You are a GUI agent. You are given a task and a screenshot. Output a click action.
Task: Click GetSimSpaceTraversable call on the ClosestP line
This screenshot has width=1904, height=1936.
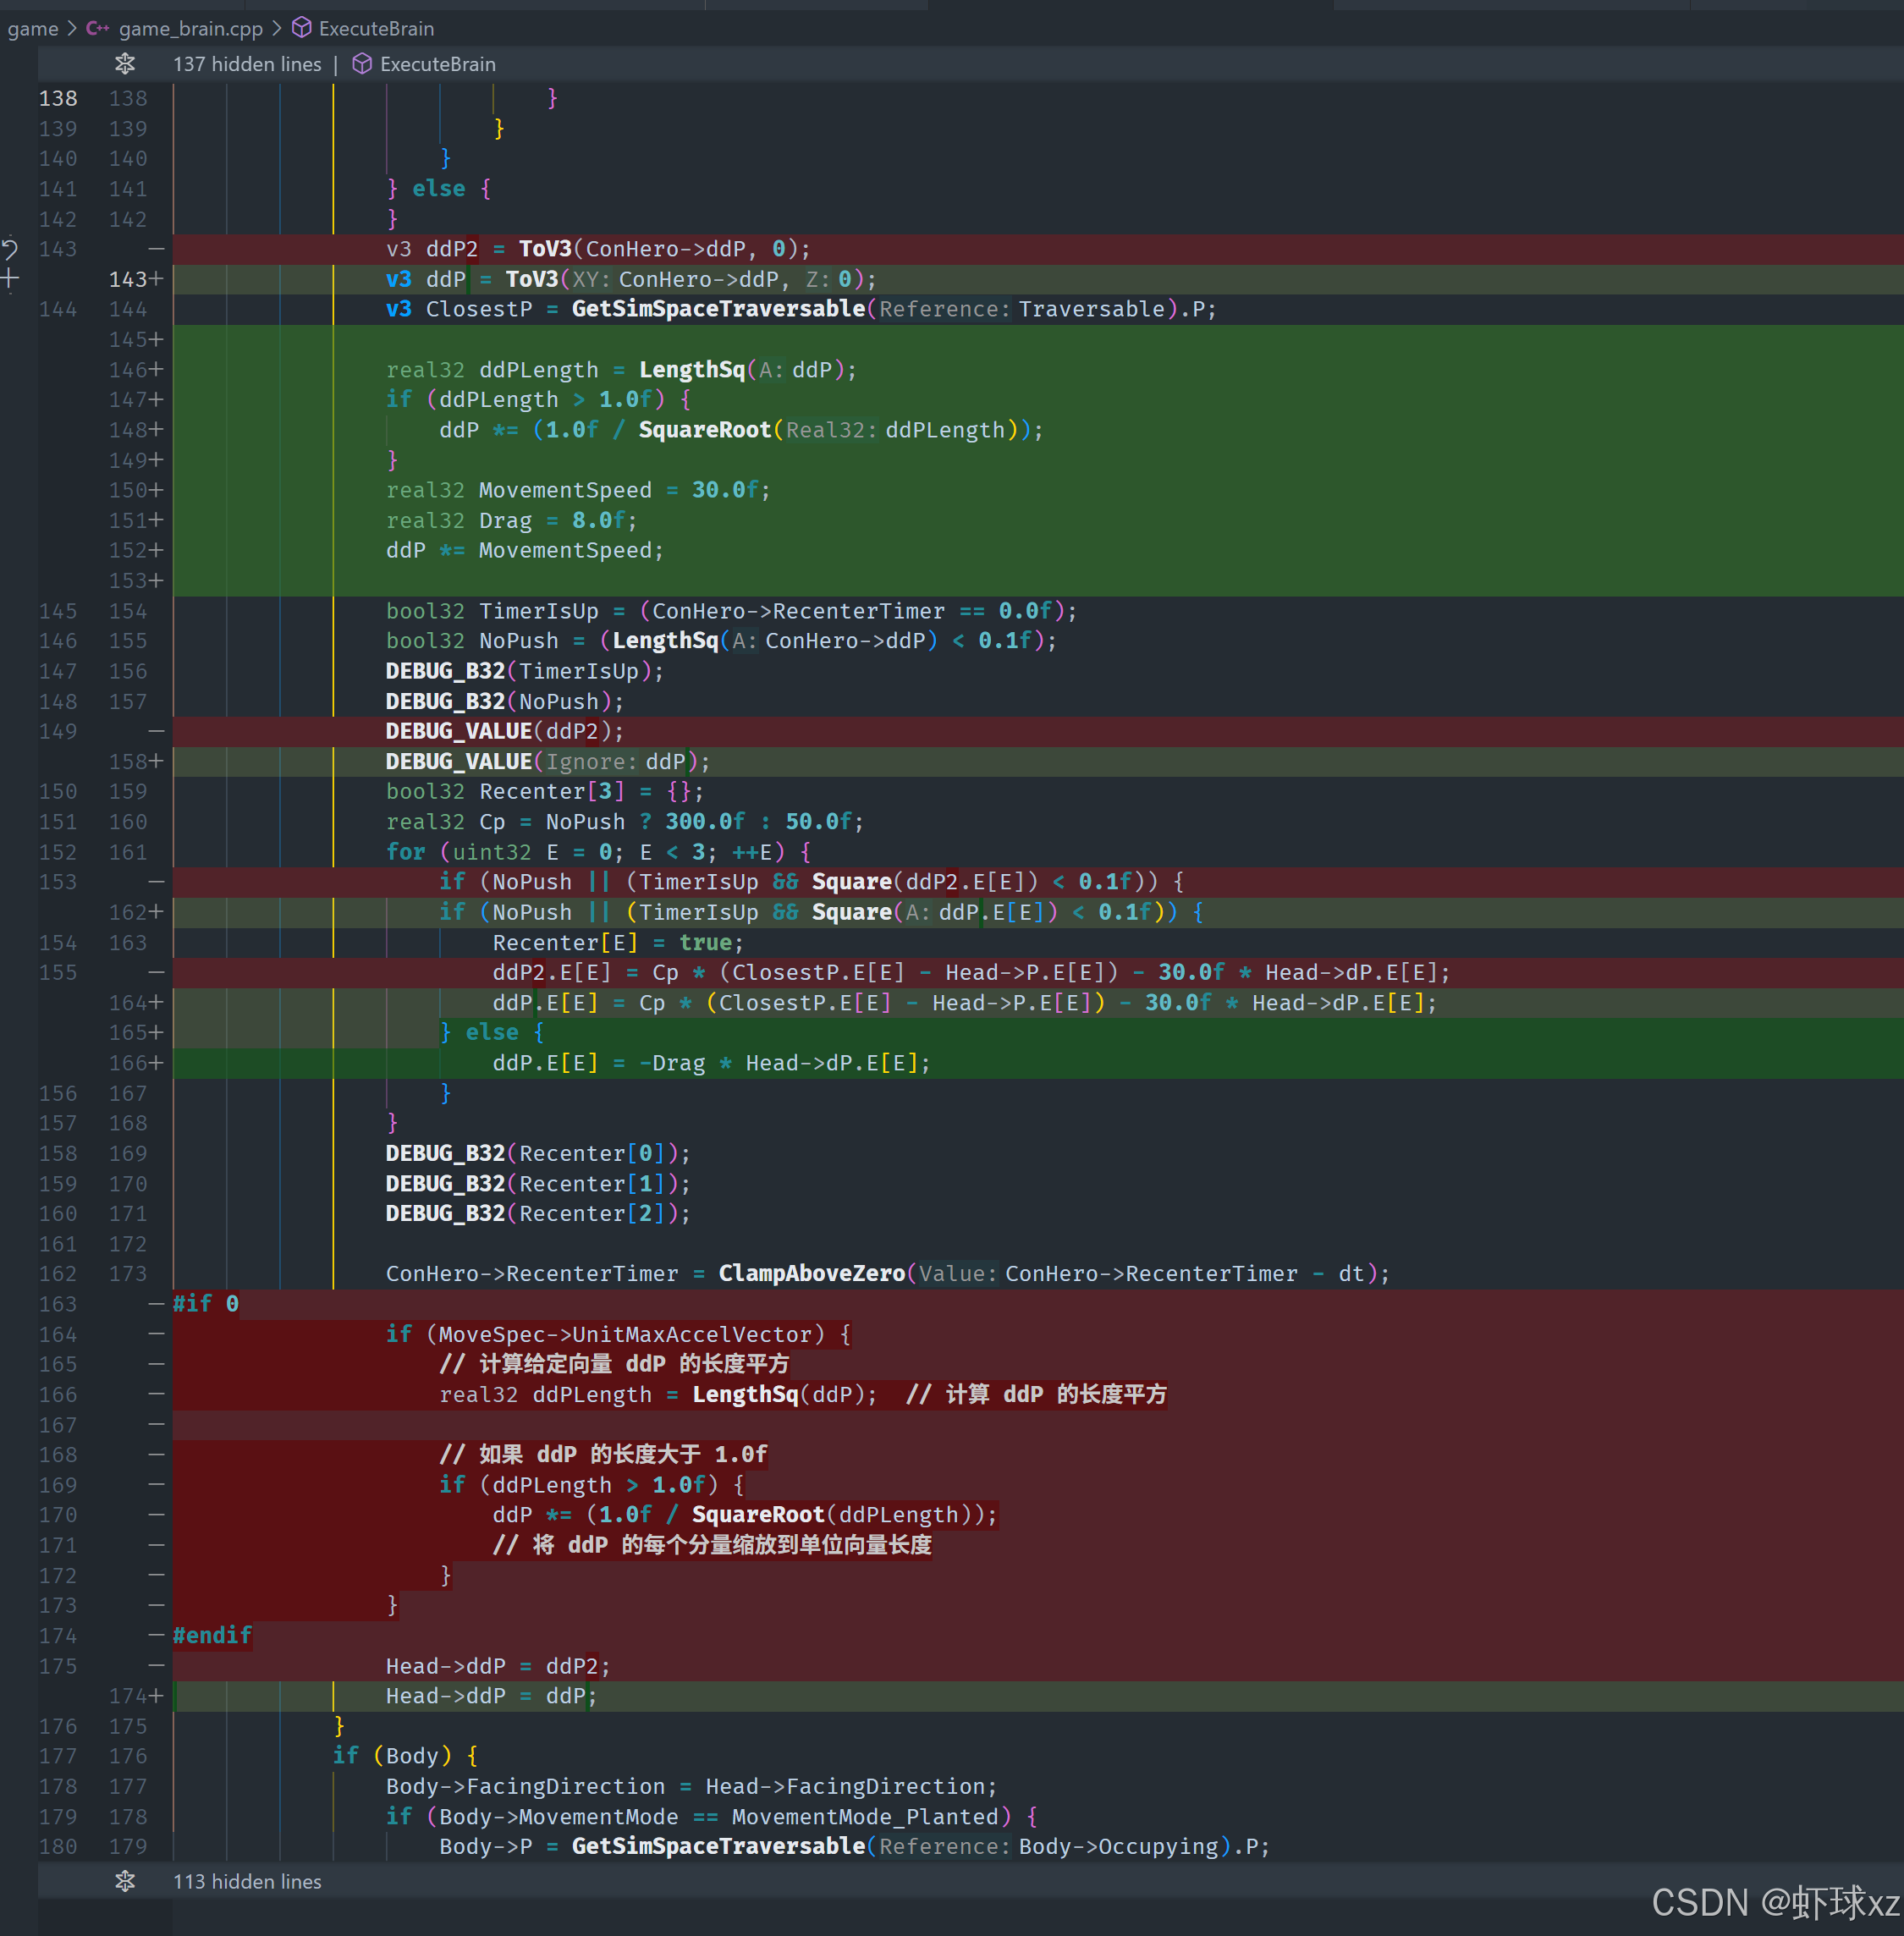pos(717,309)
